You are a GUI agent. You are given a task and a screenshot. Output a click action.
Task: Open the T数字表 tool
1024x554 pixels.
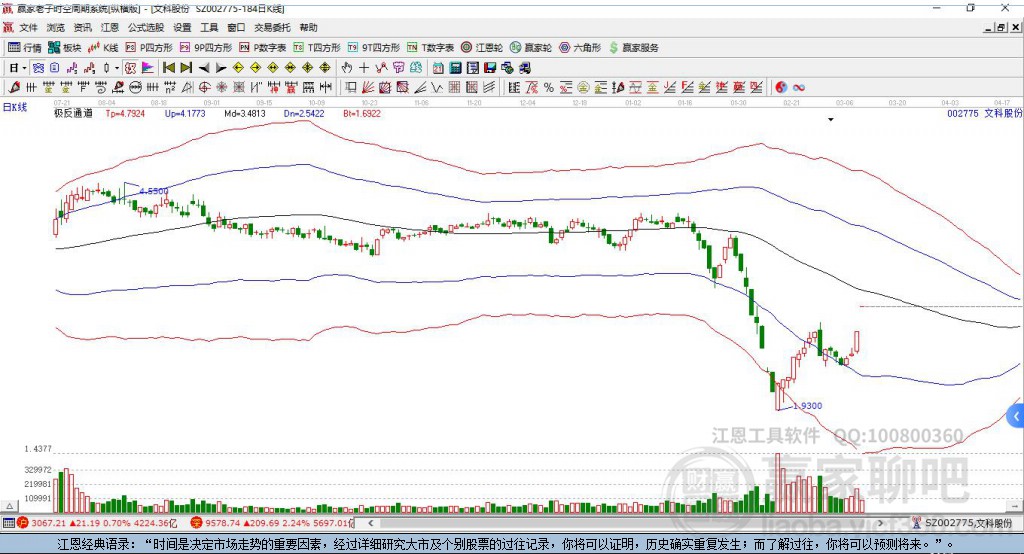(430, 48)
